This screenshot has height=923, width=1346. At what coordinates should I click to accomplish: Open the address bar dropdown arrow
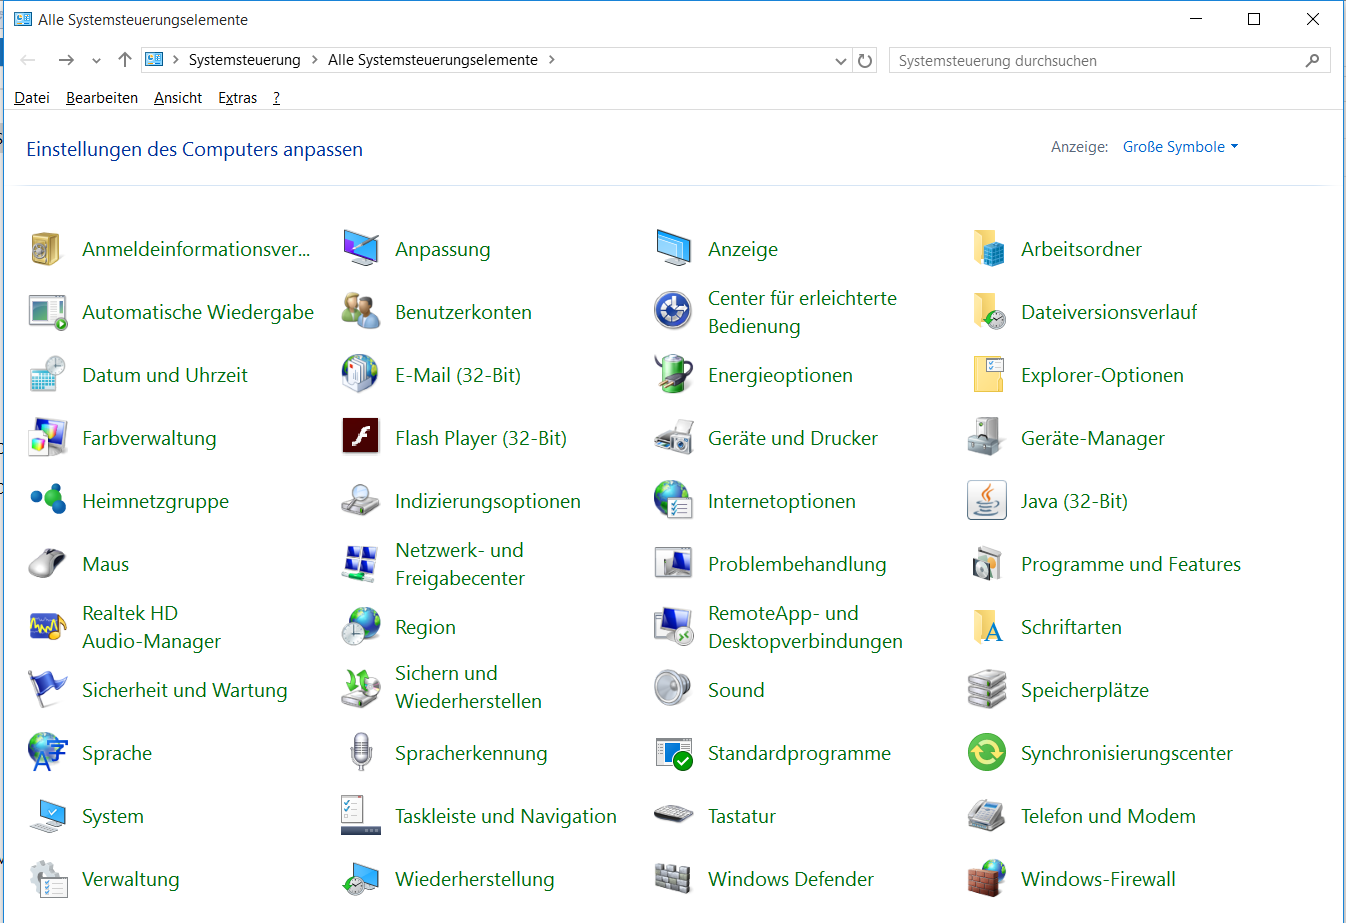[841, 60]
